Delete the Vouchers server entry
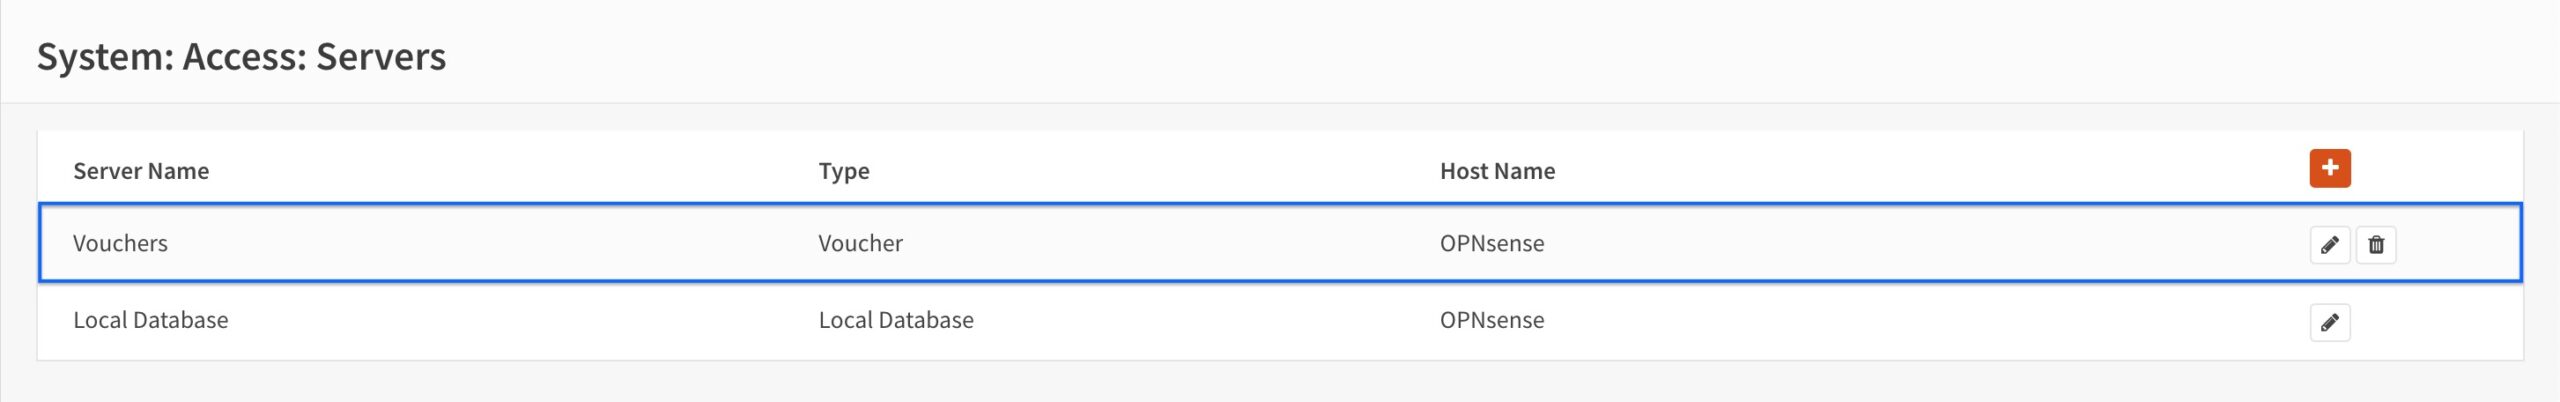 point(2376,245)
